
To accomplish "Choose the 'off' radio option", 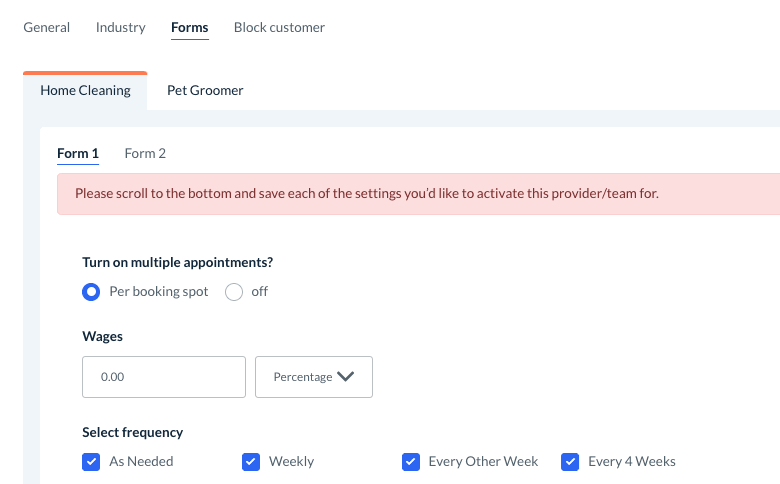I will pos(234,292).
